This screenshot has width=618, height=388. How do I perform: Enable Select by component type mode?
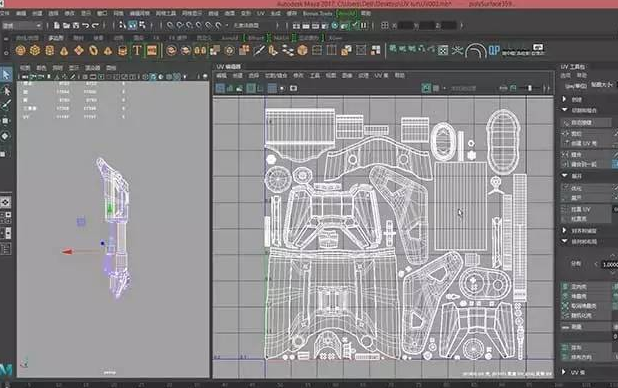pyautogui.click(x=142, y=26)
